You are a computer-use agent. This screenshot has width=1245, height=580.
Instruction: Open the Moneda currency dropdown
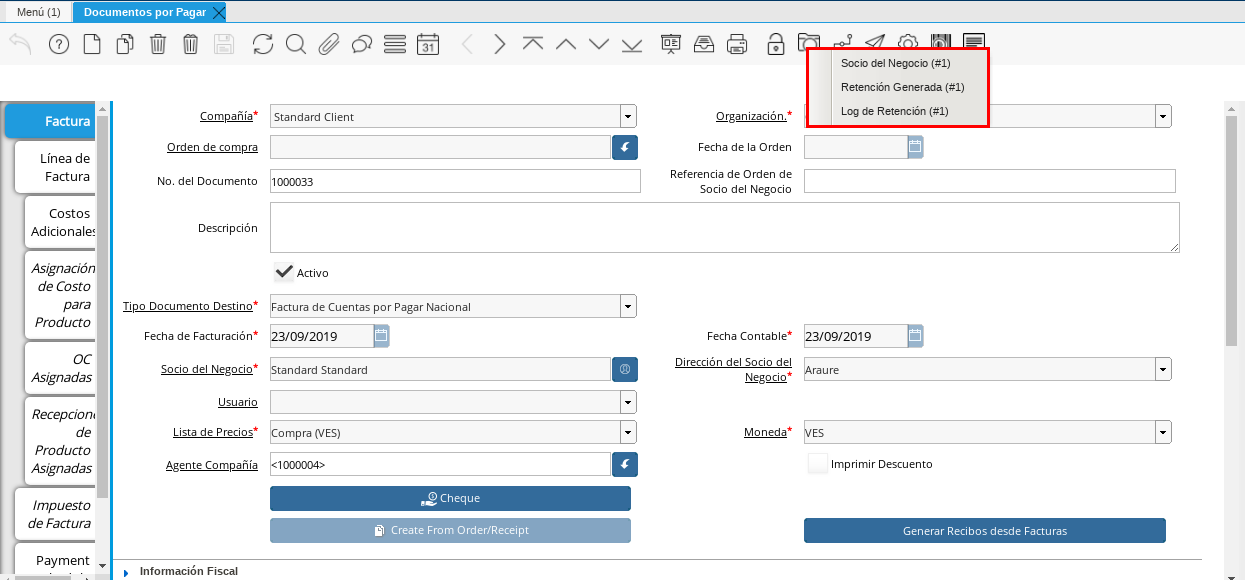pyautogui.click(x=1162, y=433)
